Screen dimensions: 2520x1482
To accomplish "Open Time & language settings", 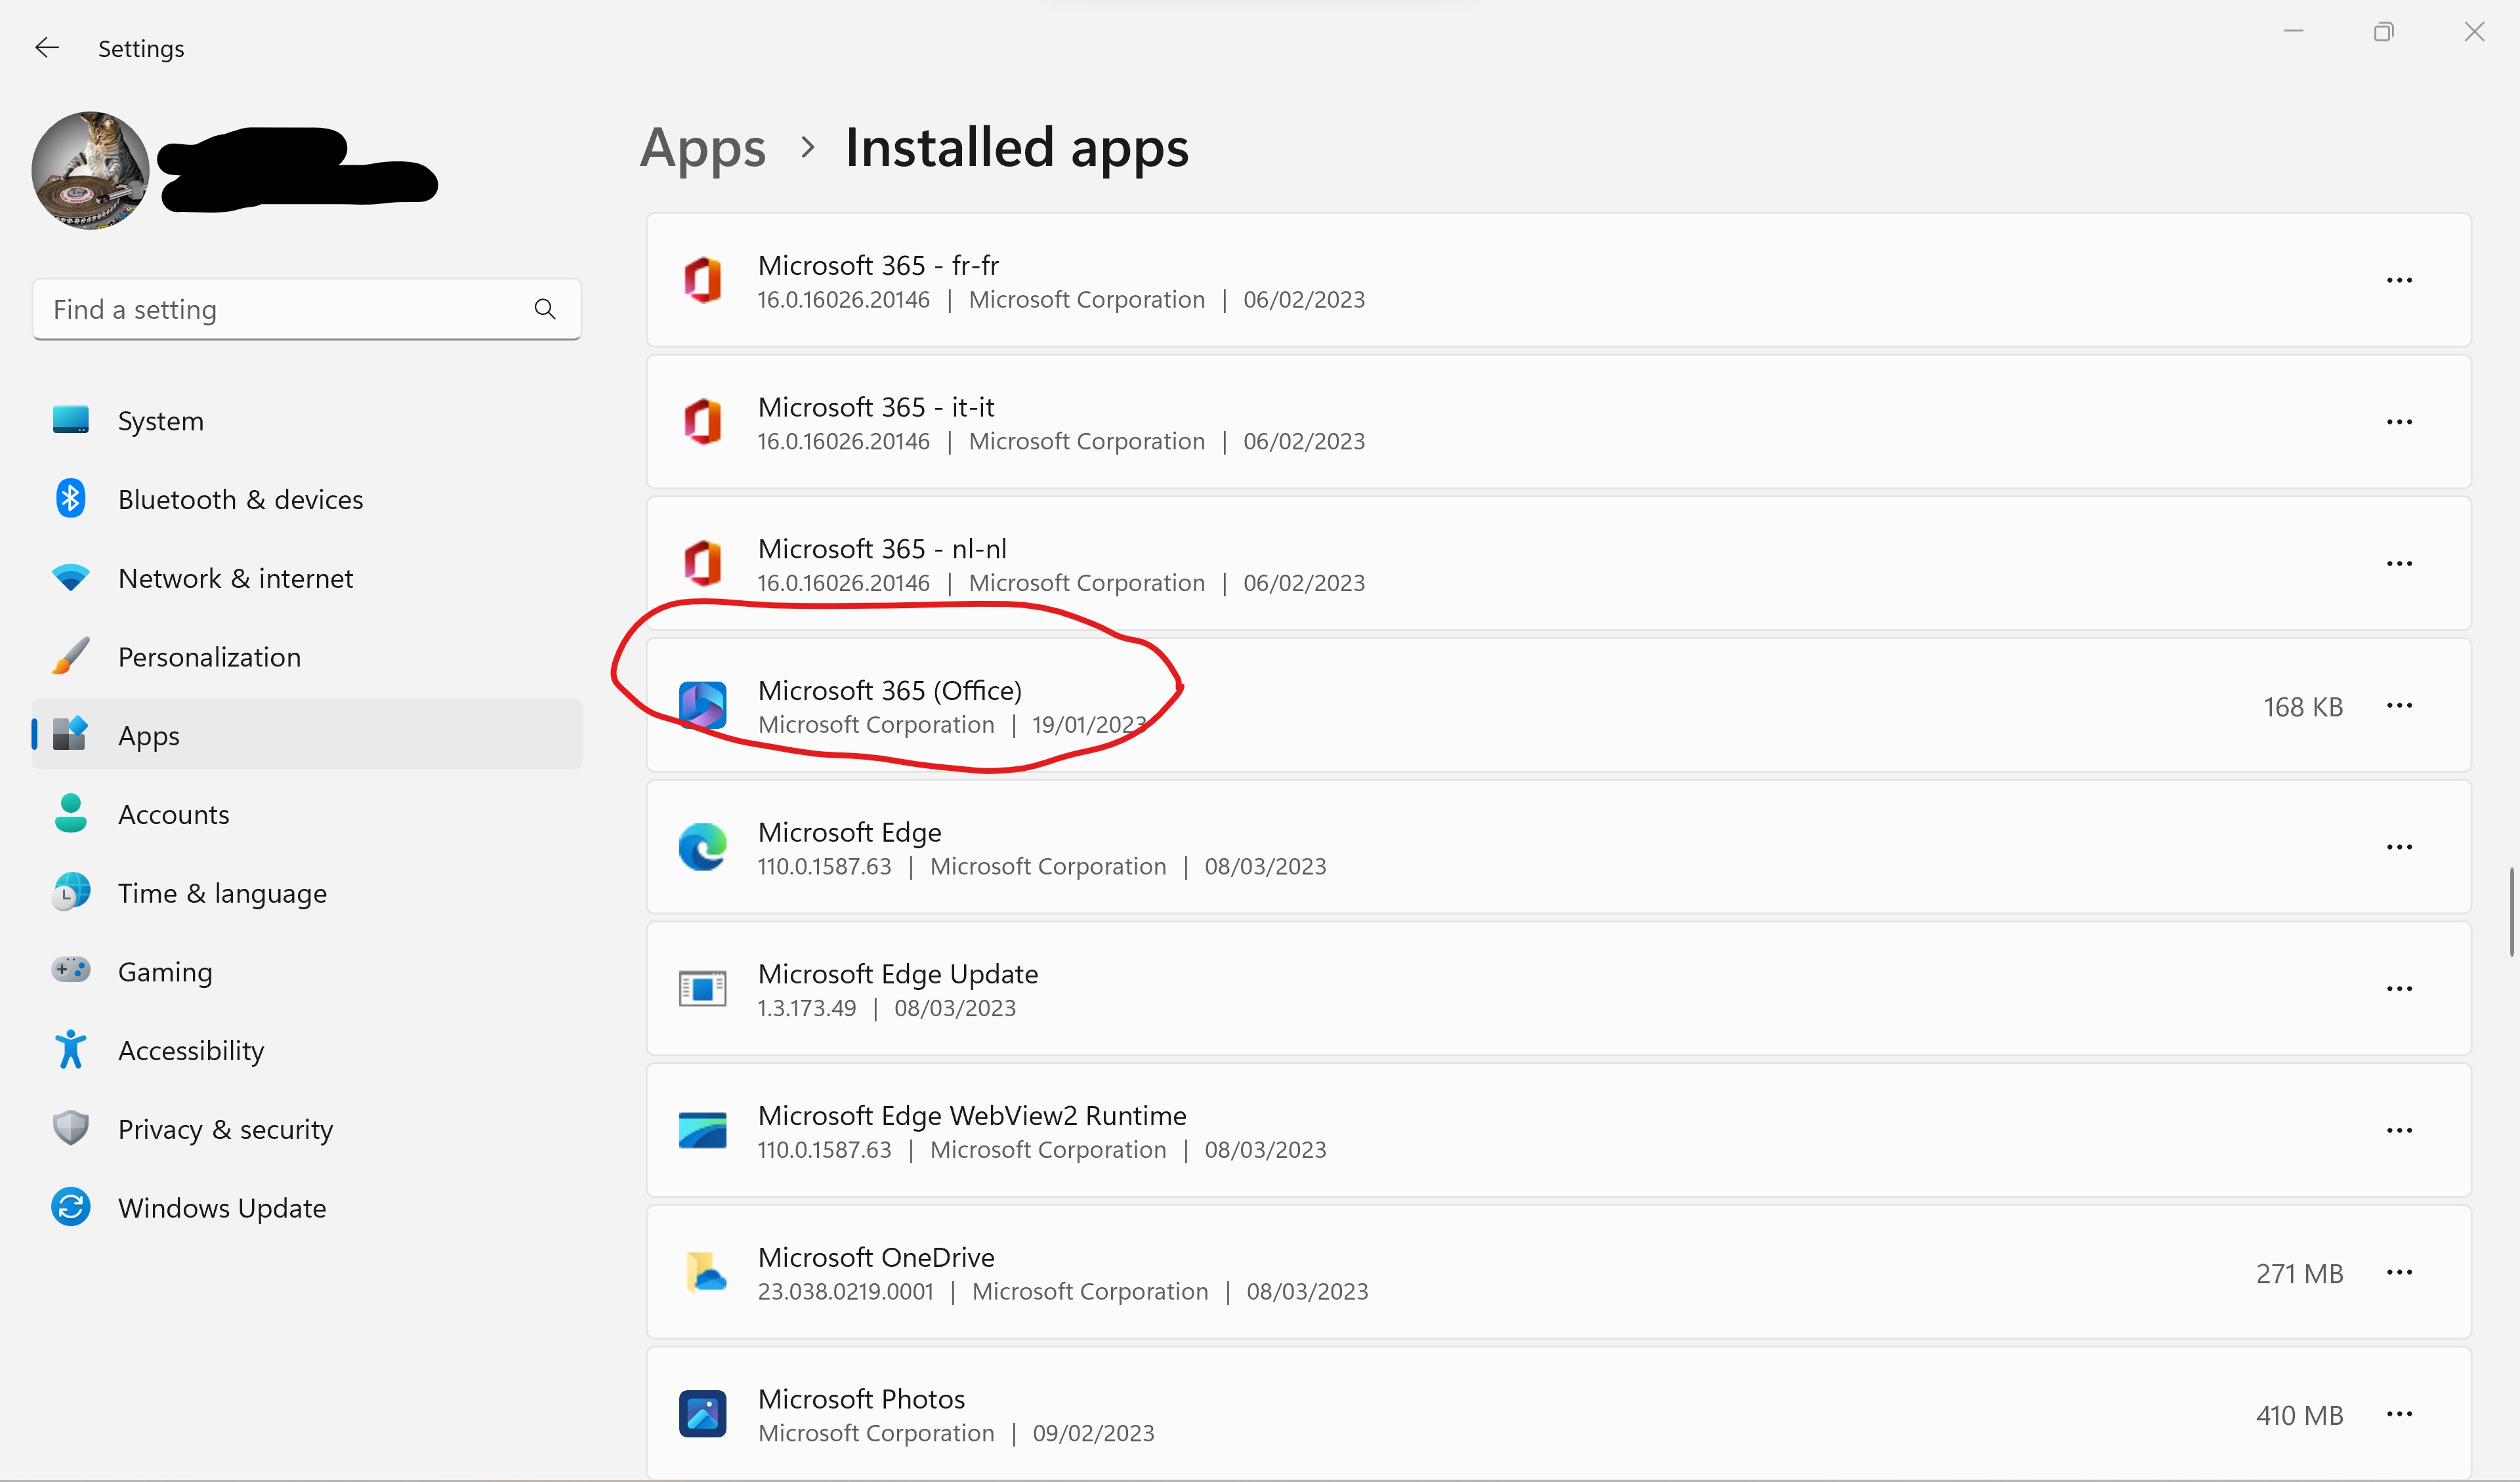I will coord(222,893).
